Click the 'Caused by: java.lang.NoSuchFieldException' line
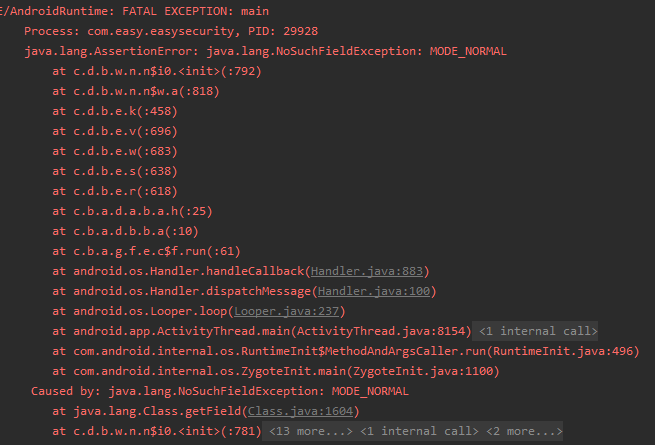The height and width of the screenshot is (445, 655). 220,392
